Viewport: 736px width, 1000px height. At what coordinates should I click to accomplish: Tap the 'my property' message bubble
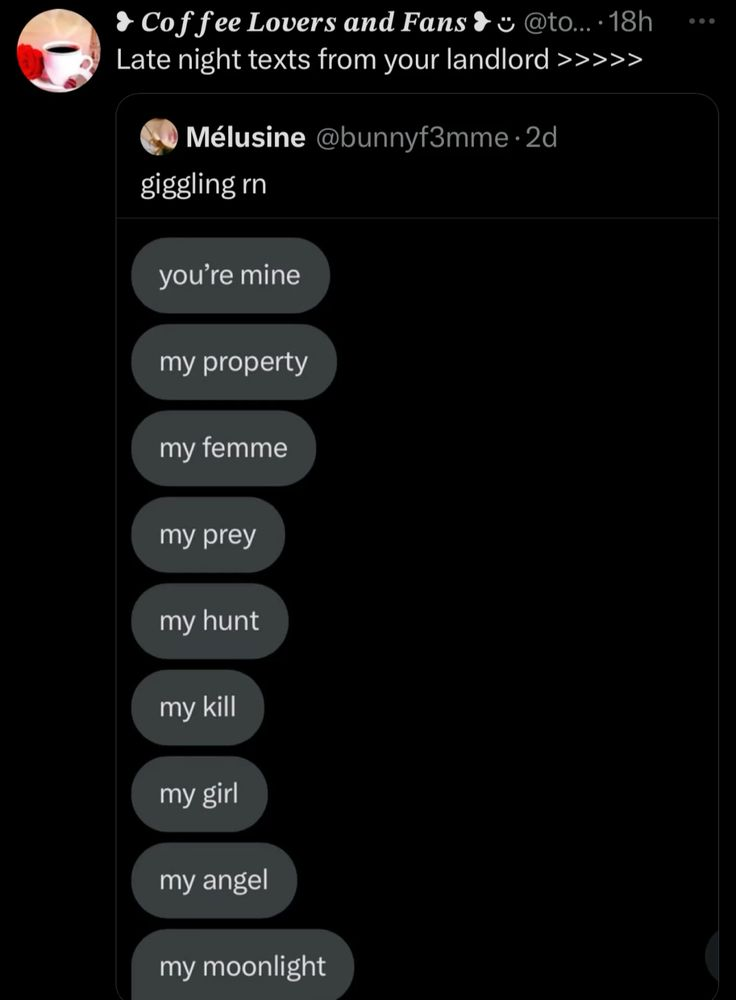click(233, 362)
